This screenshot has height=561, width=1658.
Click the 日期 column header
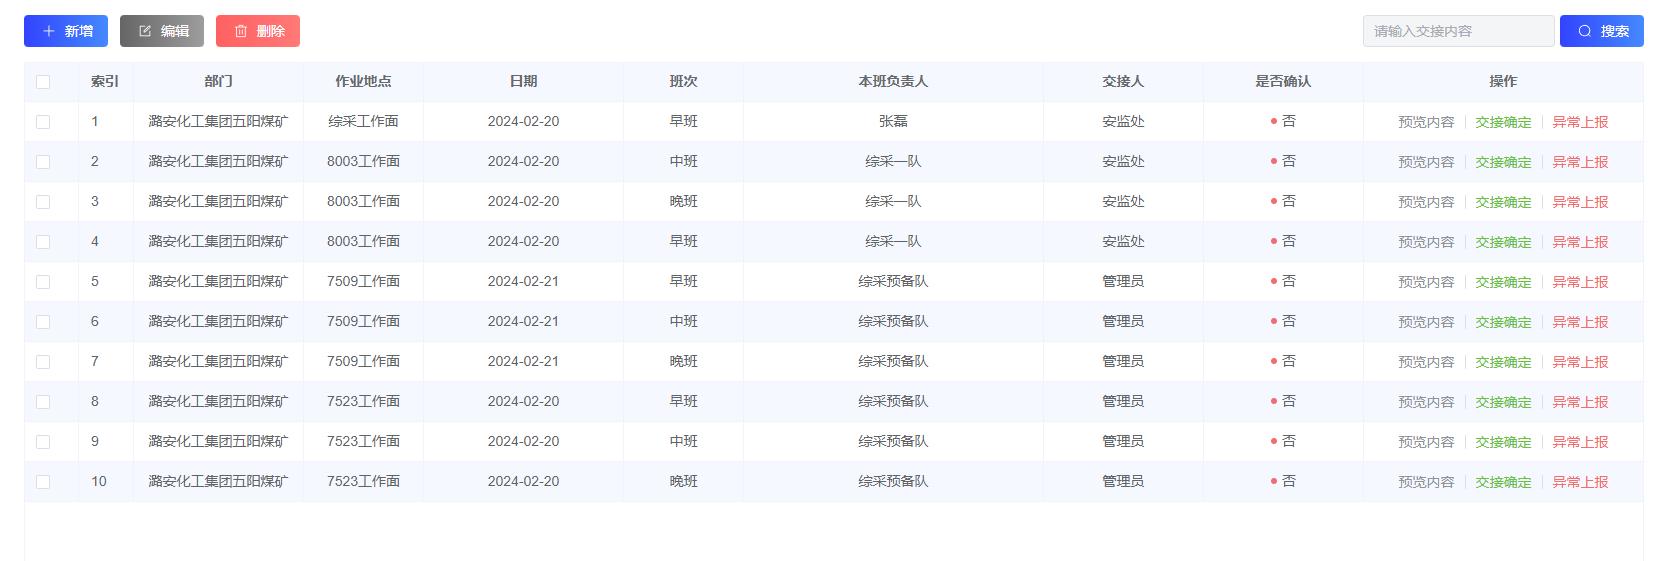tap(523, 81)
